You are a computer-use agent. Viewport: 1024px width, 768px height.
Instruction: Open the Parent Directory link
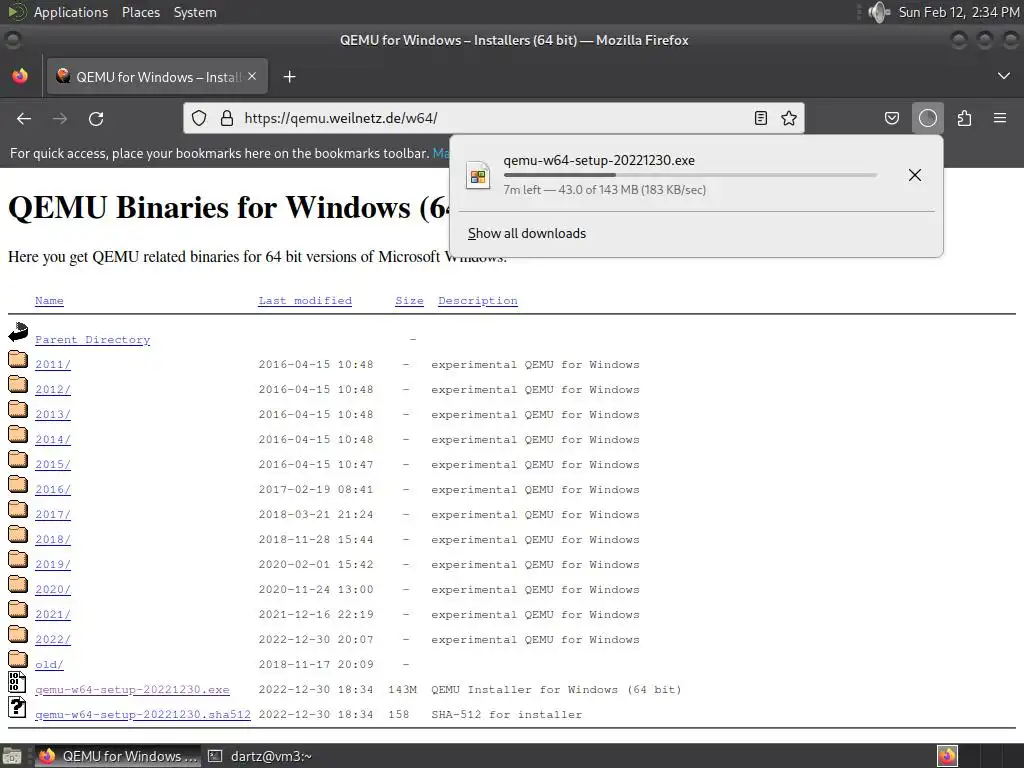[x=93, y=340]
